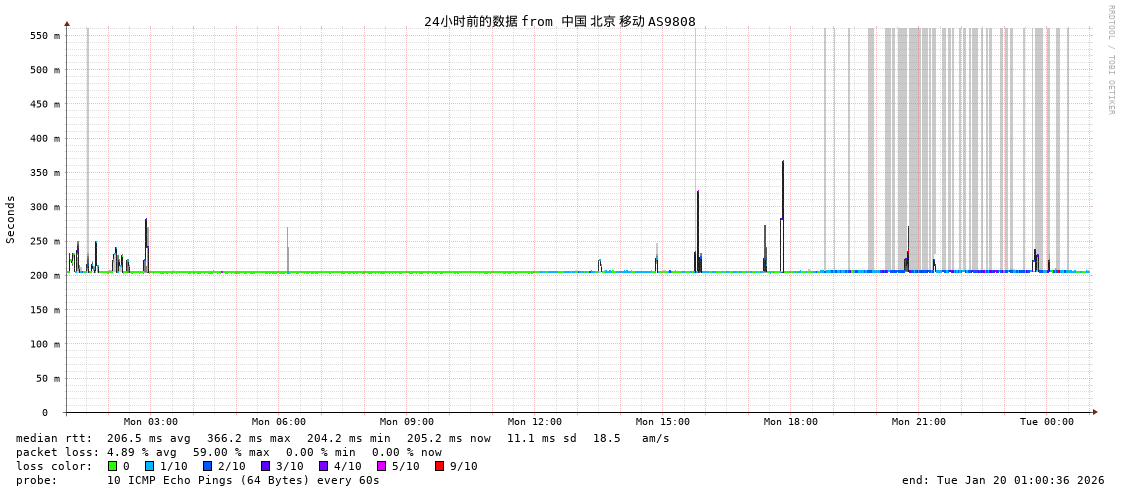Click the Seconds vertical axis title
1121x494 pixels.
click(11, 219)
